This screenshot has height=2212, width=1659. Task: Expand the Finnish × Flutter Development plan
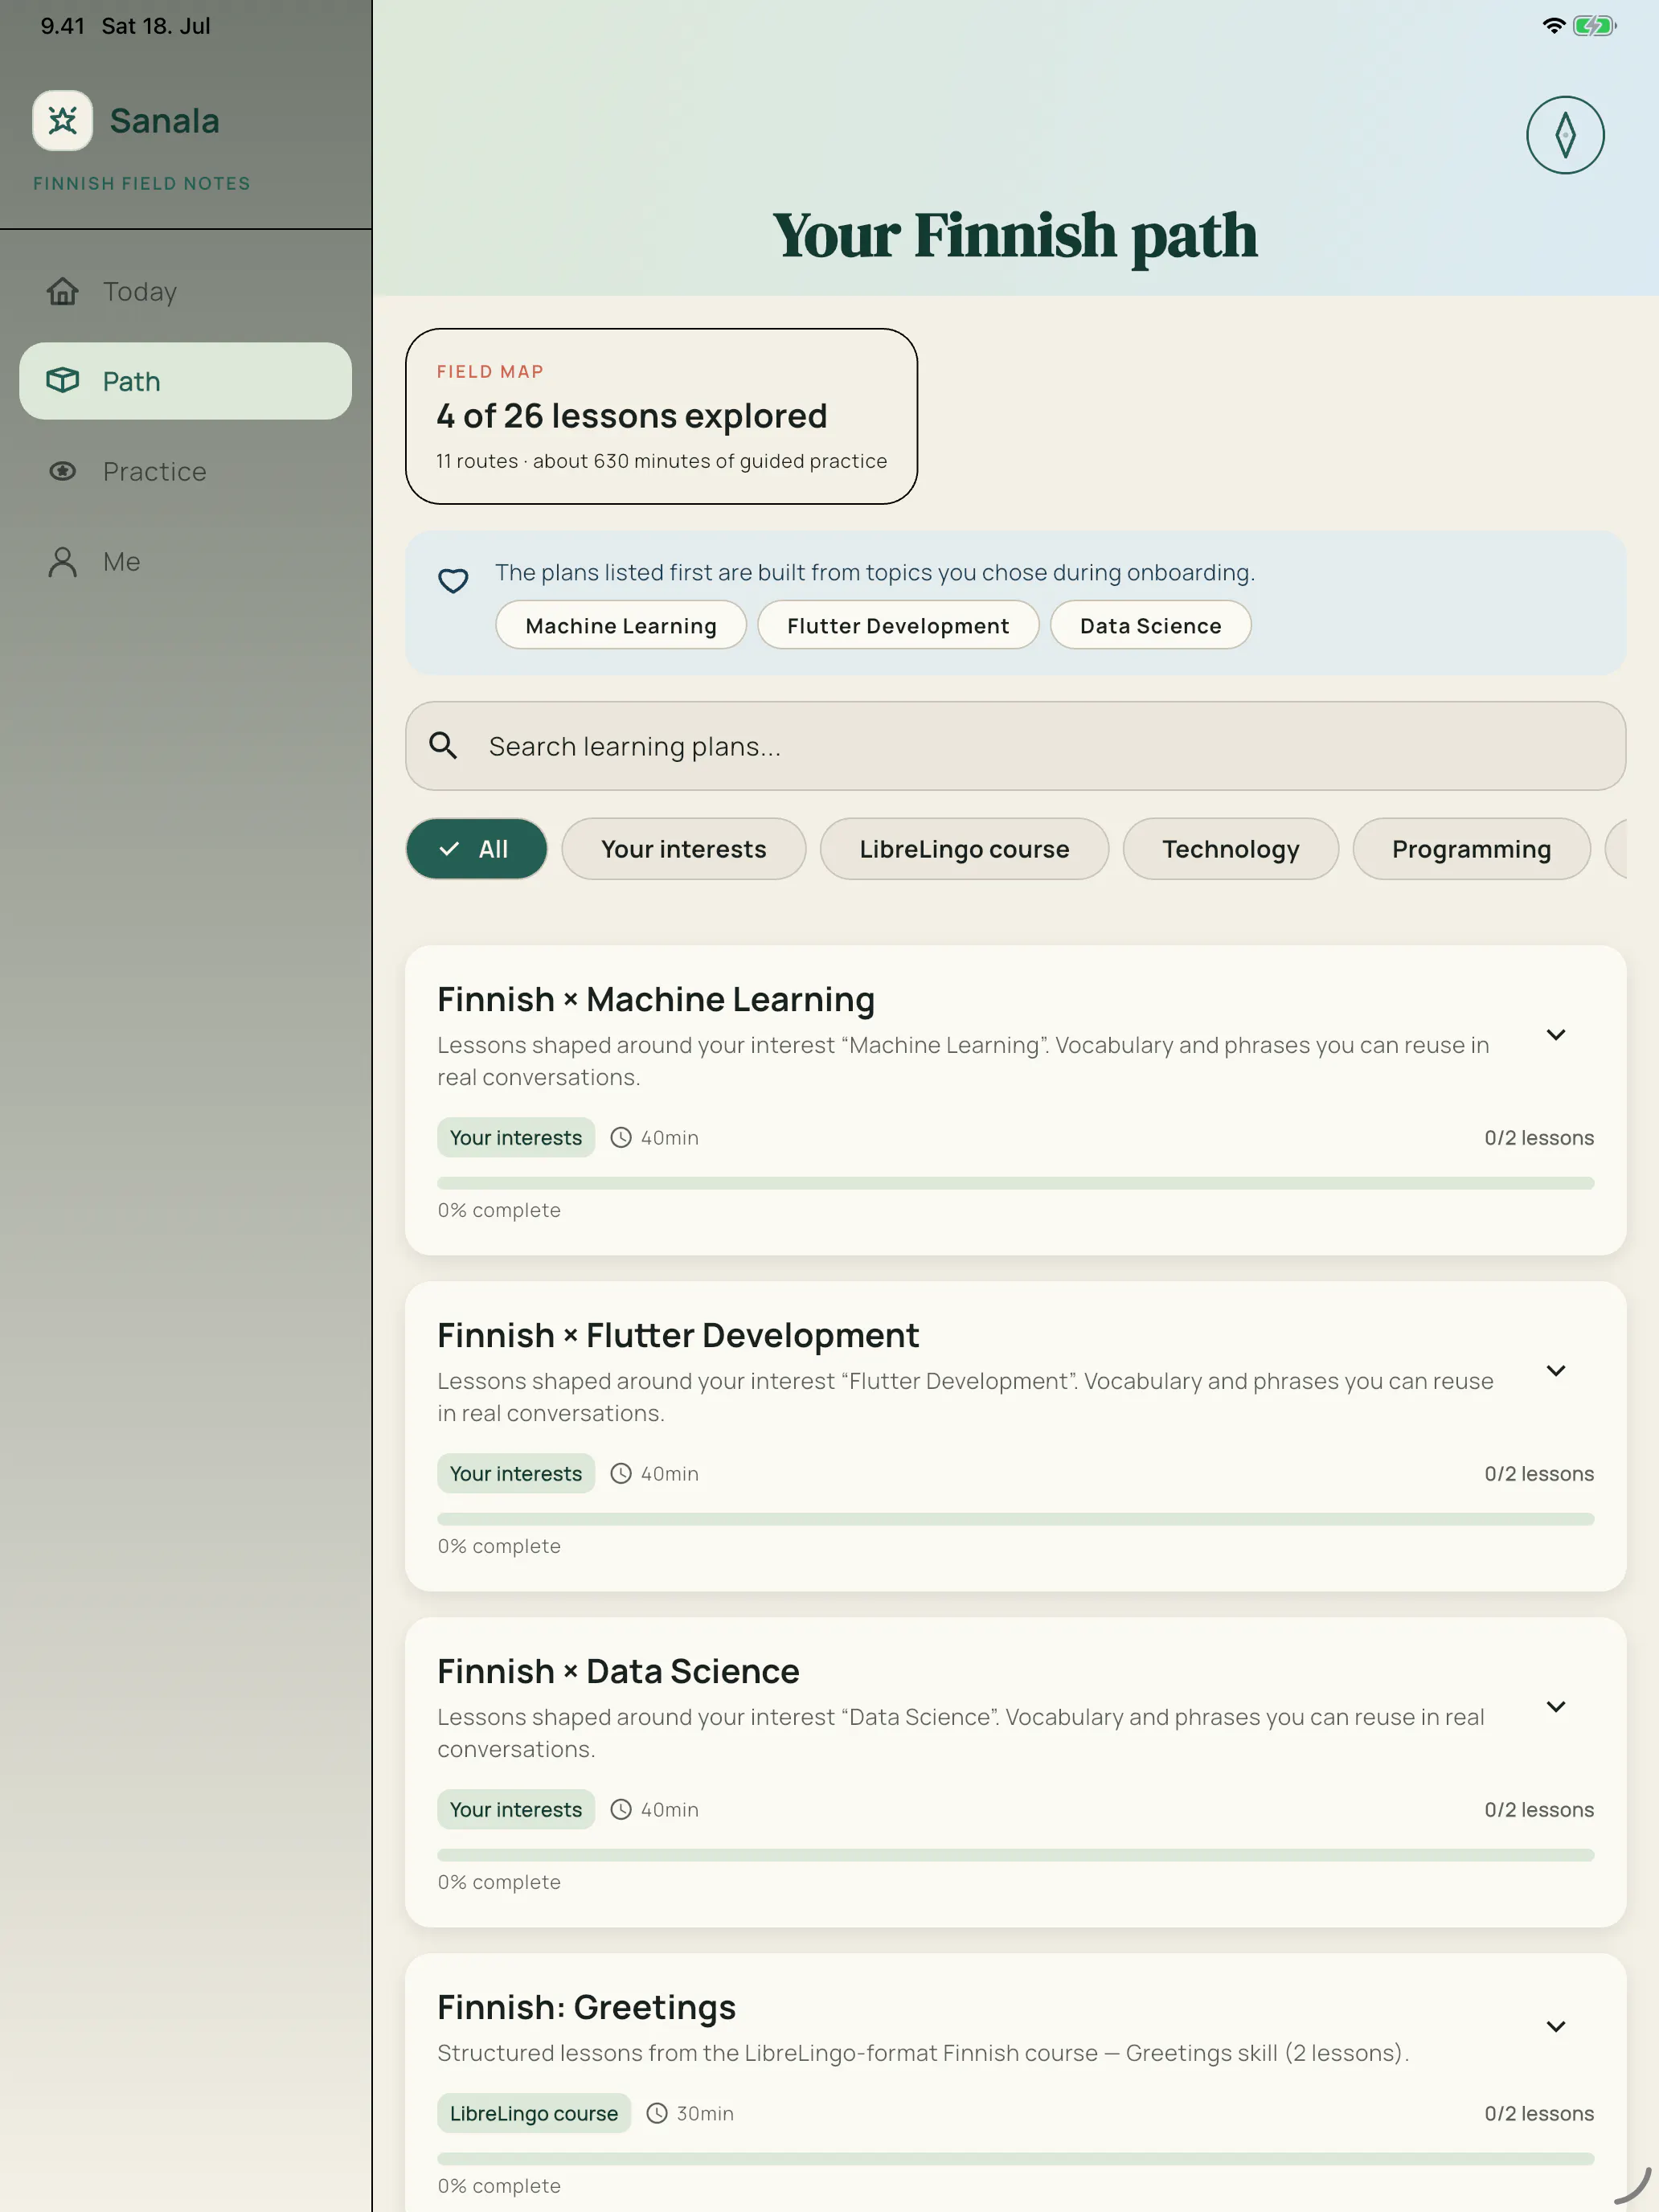[1555, 1371]
